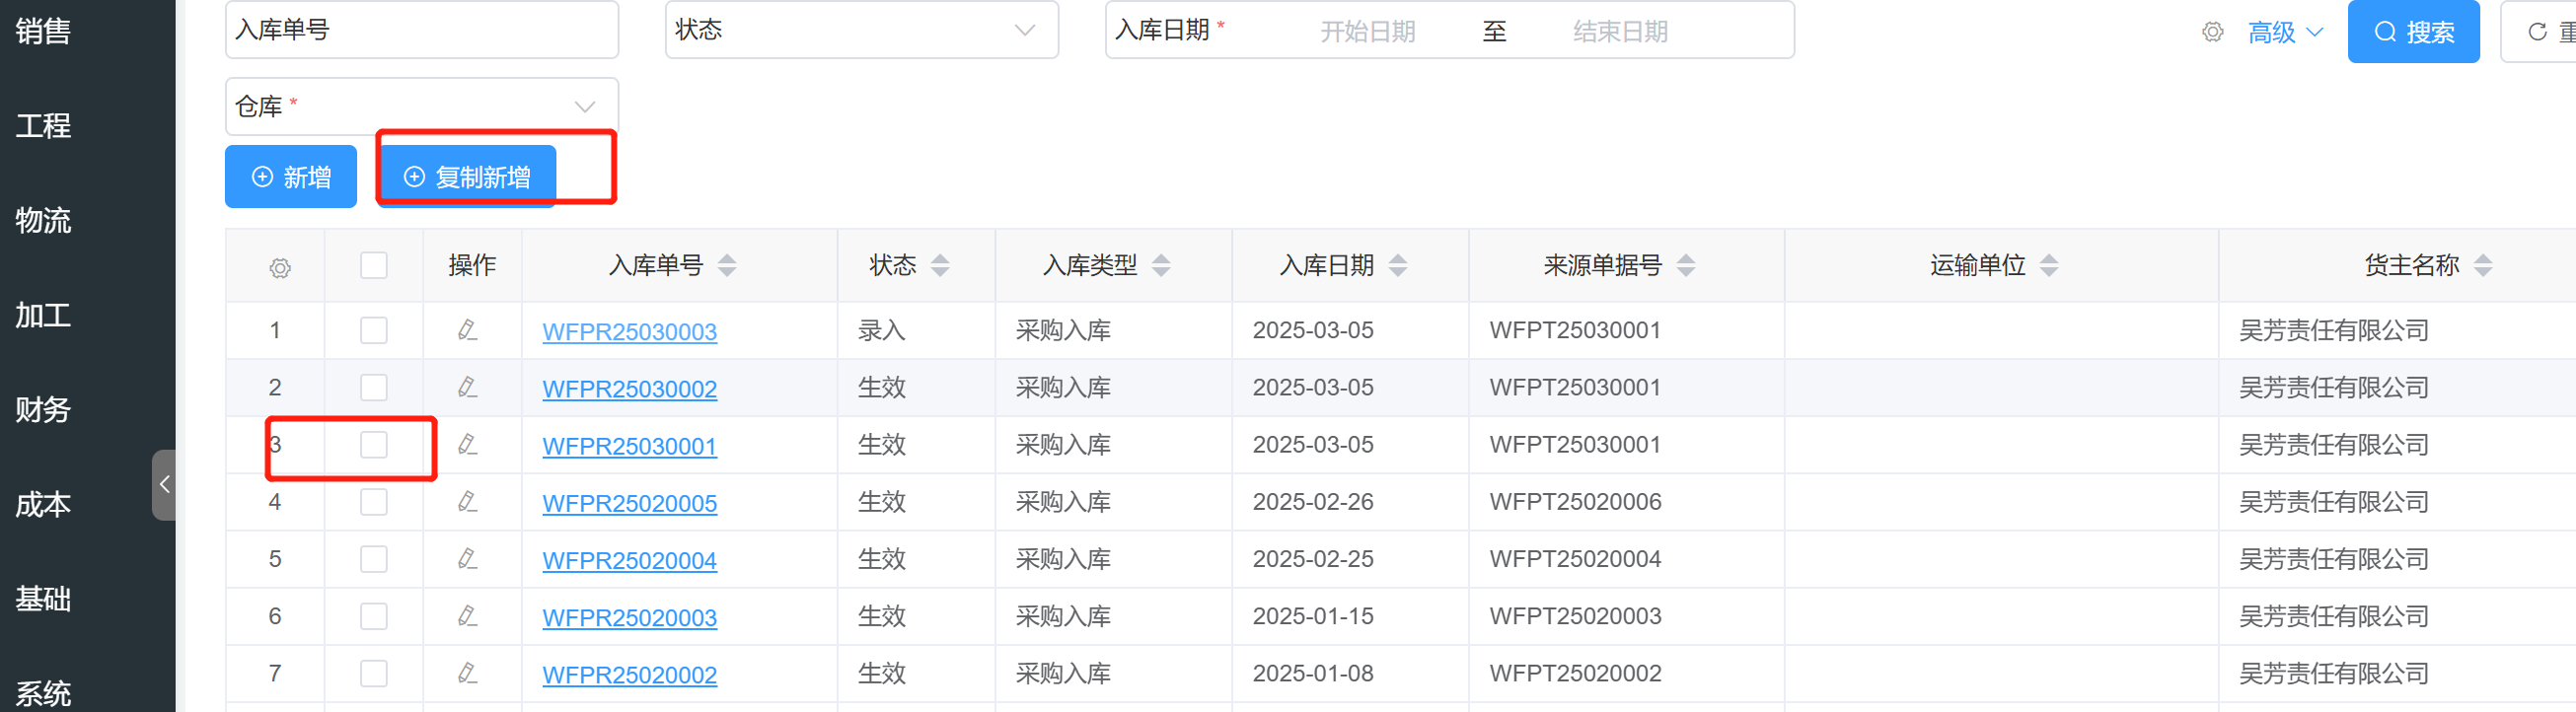The width and height of the screenshot is (2576, 712).
Task: Open the 仓库 filter dropdown
Action: (422, 106)
